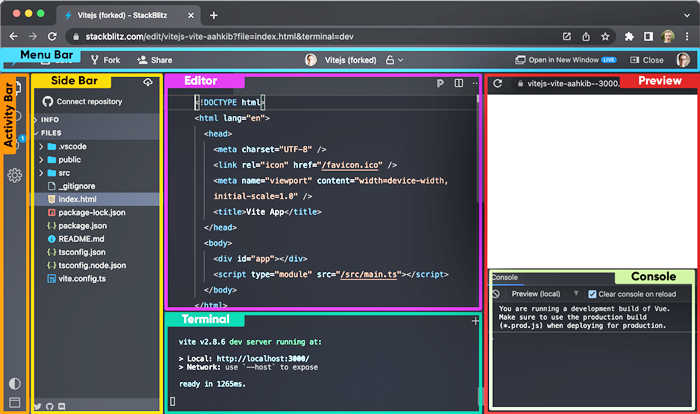The image size is (700, 414).
Task: Open browser Extensions puzzle icon
Action: [629, 37]
